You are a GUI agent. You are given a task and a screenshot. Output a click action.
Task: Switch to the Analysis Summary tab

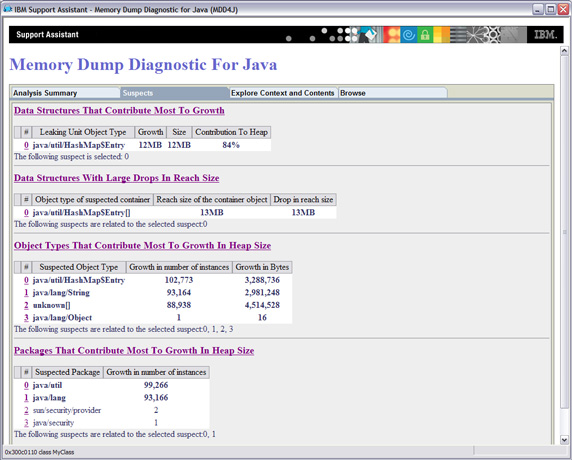[x=66, y=93]
